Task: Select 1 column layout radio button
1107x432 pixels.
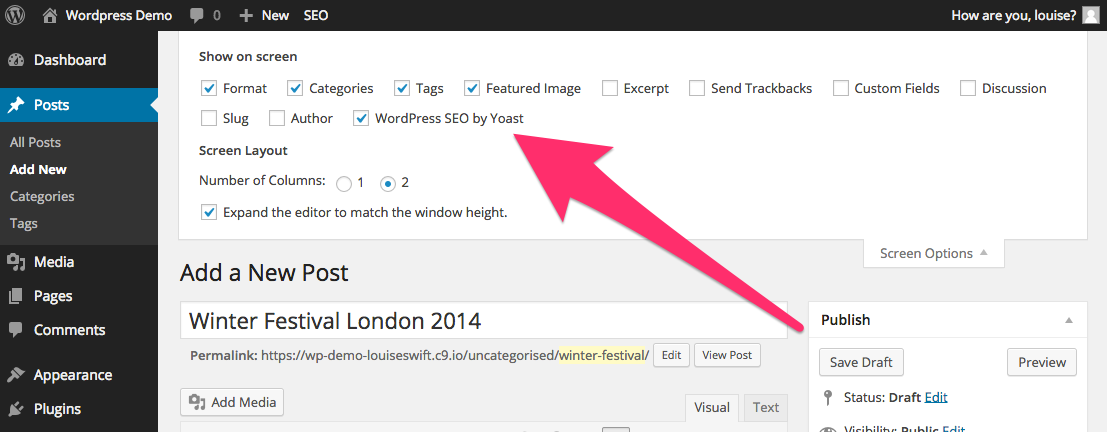Action: coord(344,183)
